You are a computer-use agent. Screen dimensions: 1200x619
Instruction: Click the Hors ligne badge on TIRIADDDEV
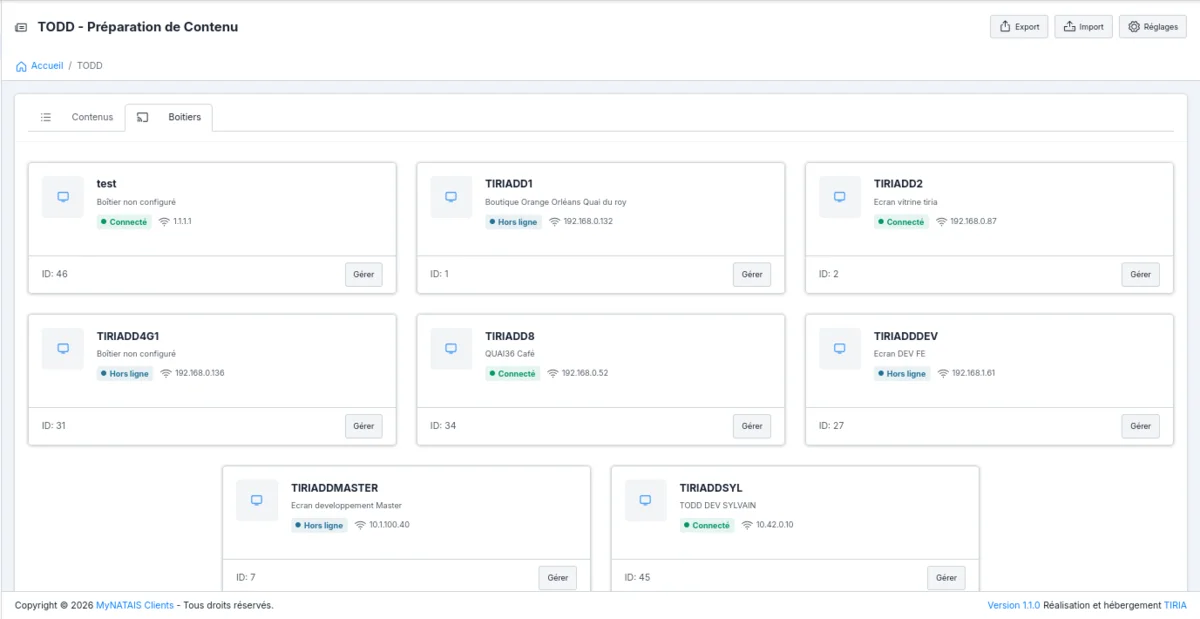coord(902,374)
